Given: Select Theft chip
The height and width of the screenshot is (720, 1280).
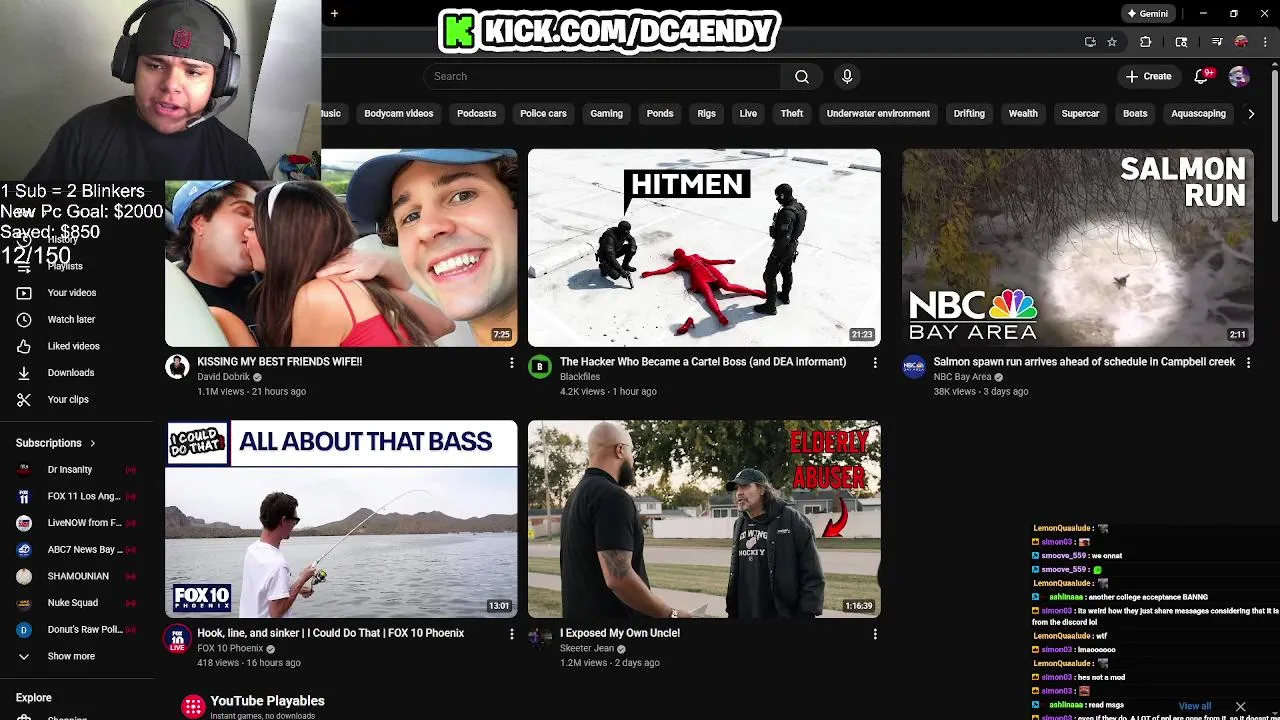Looking at the screenshot, I should pyautogui.click(x=792, y=113).
